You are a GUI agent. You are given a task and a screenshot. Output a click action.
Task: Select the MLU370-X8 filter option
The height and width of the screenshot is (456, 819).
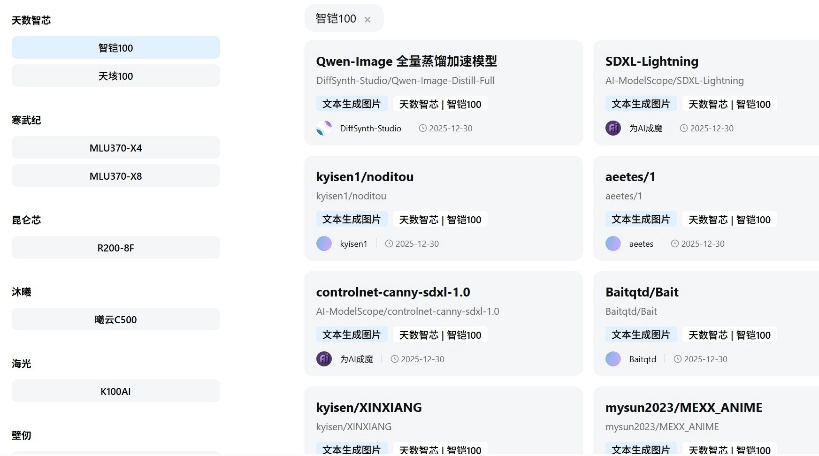[116, 176]
